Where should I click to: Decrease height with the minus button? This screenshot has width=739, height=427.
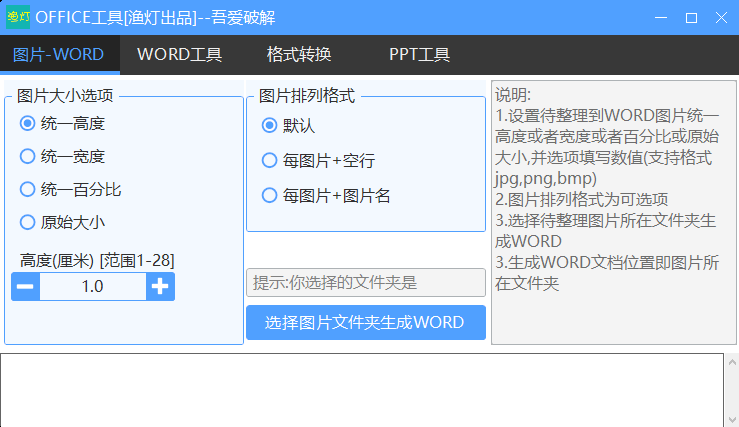tap(25, 287)
